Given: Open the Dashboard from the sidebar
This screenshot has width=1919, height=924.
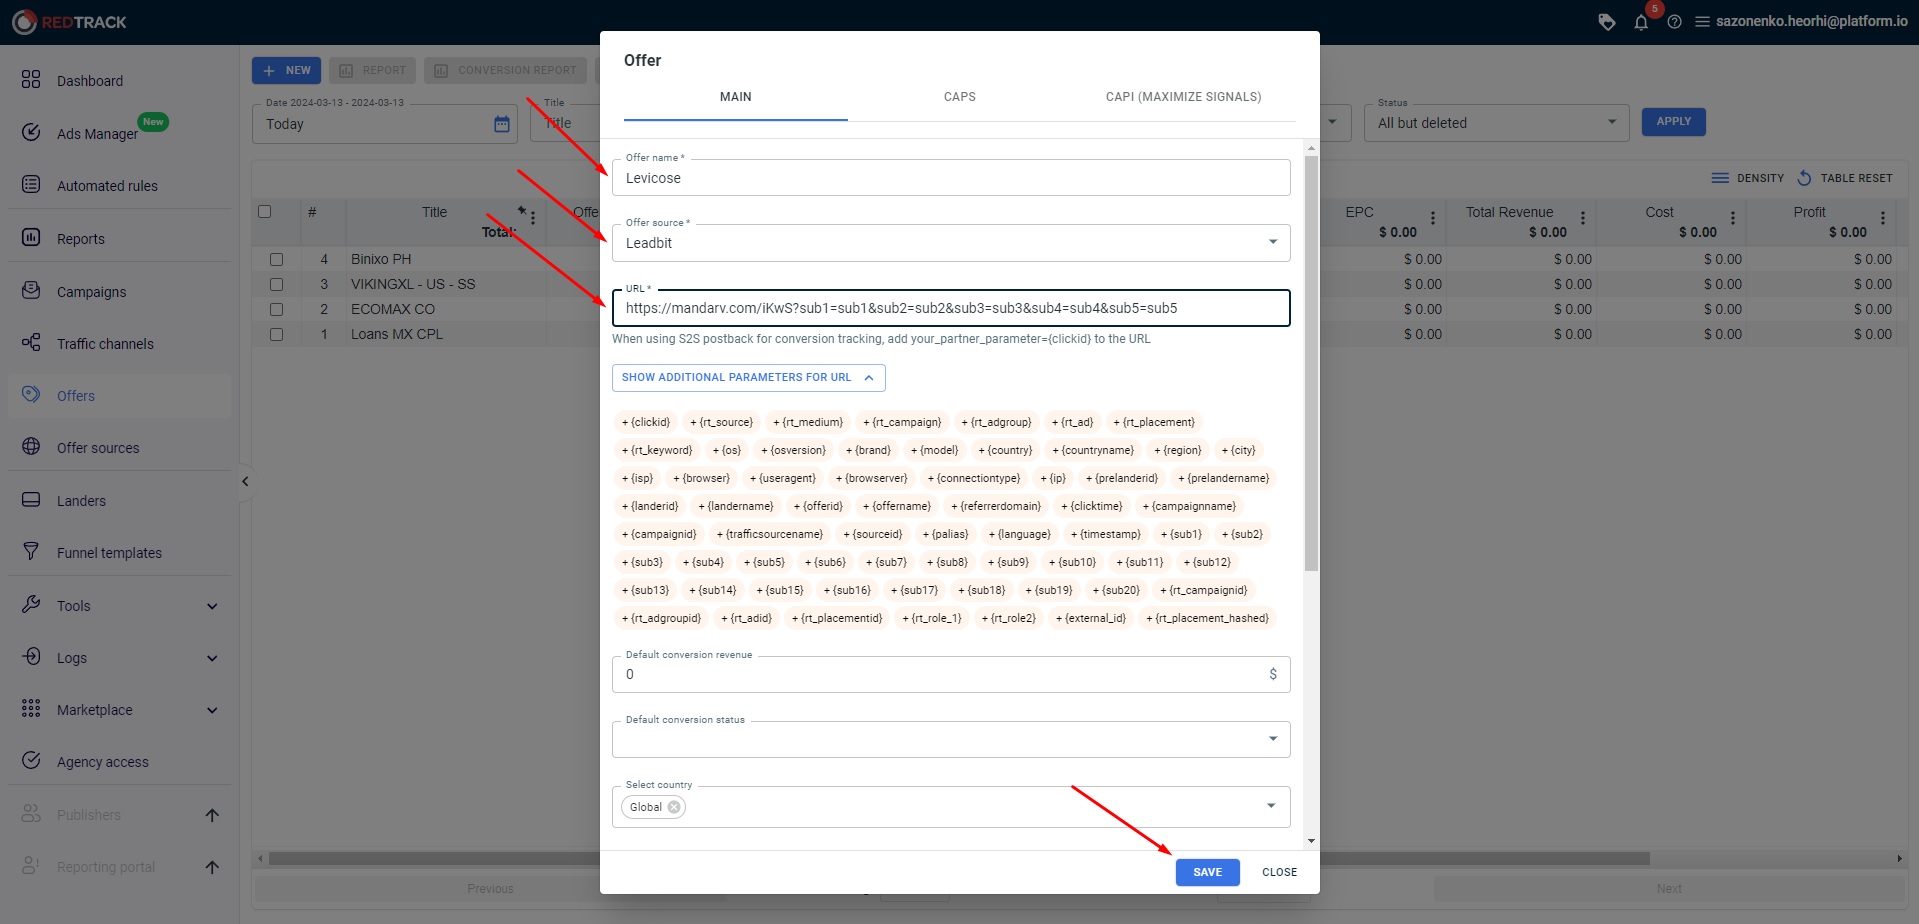Looking at the screenshot, I should [90, 81].
